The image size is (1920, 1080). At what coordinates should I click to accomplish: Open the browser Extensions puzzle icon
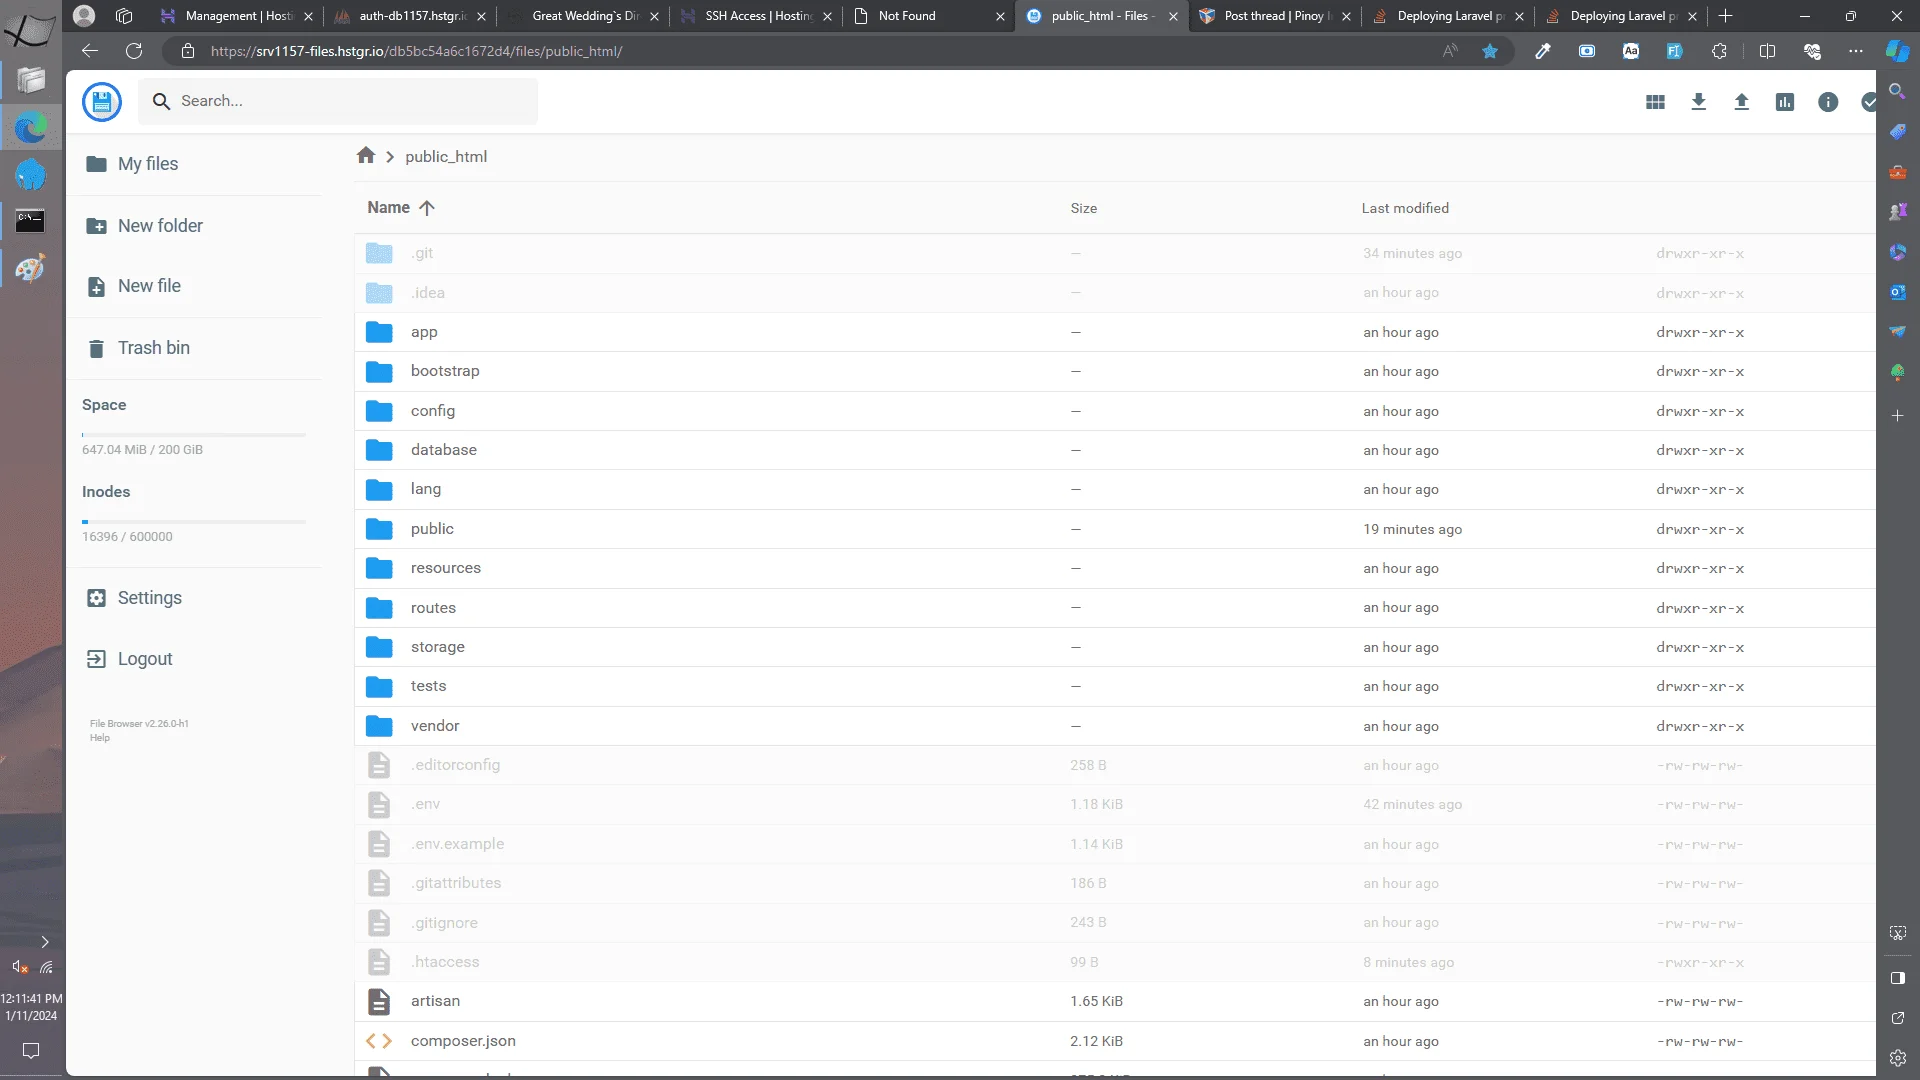point(1719,51)
